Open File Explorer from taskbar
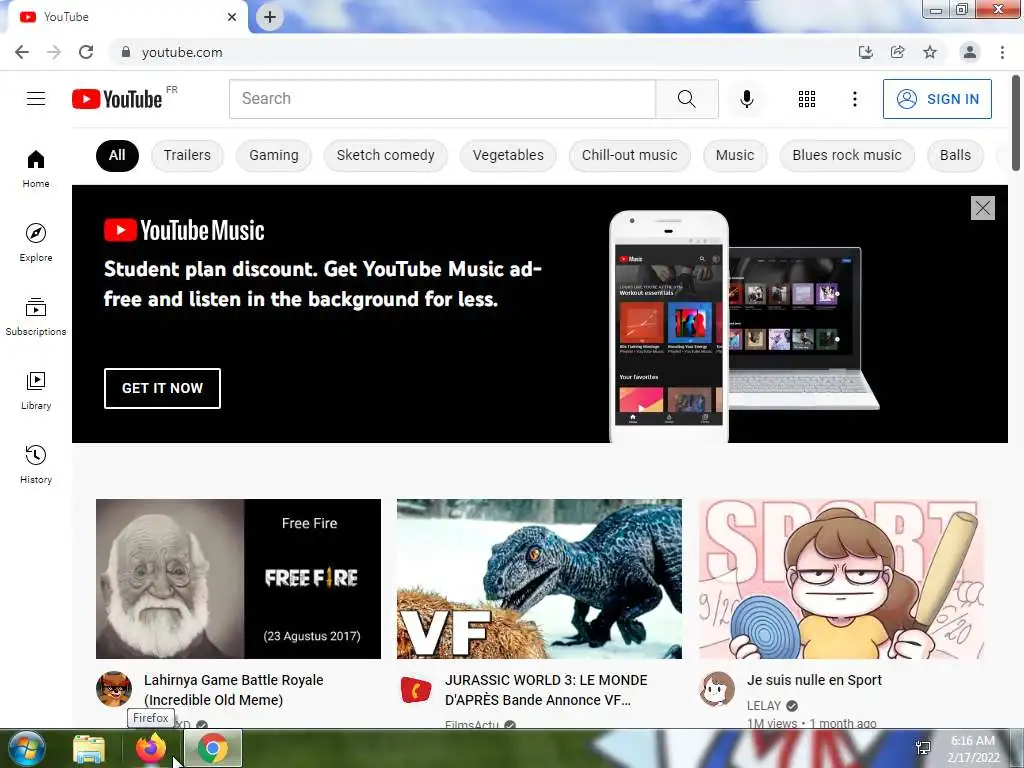The image size is (1024, 768). click(x=89, y=748)
